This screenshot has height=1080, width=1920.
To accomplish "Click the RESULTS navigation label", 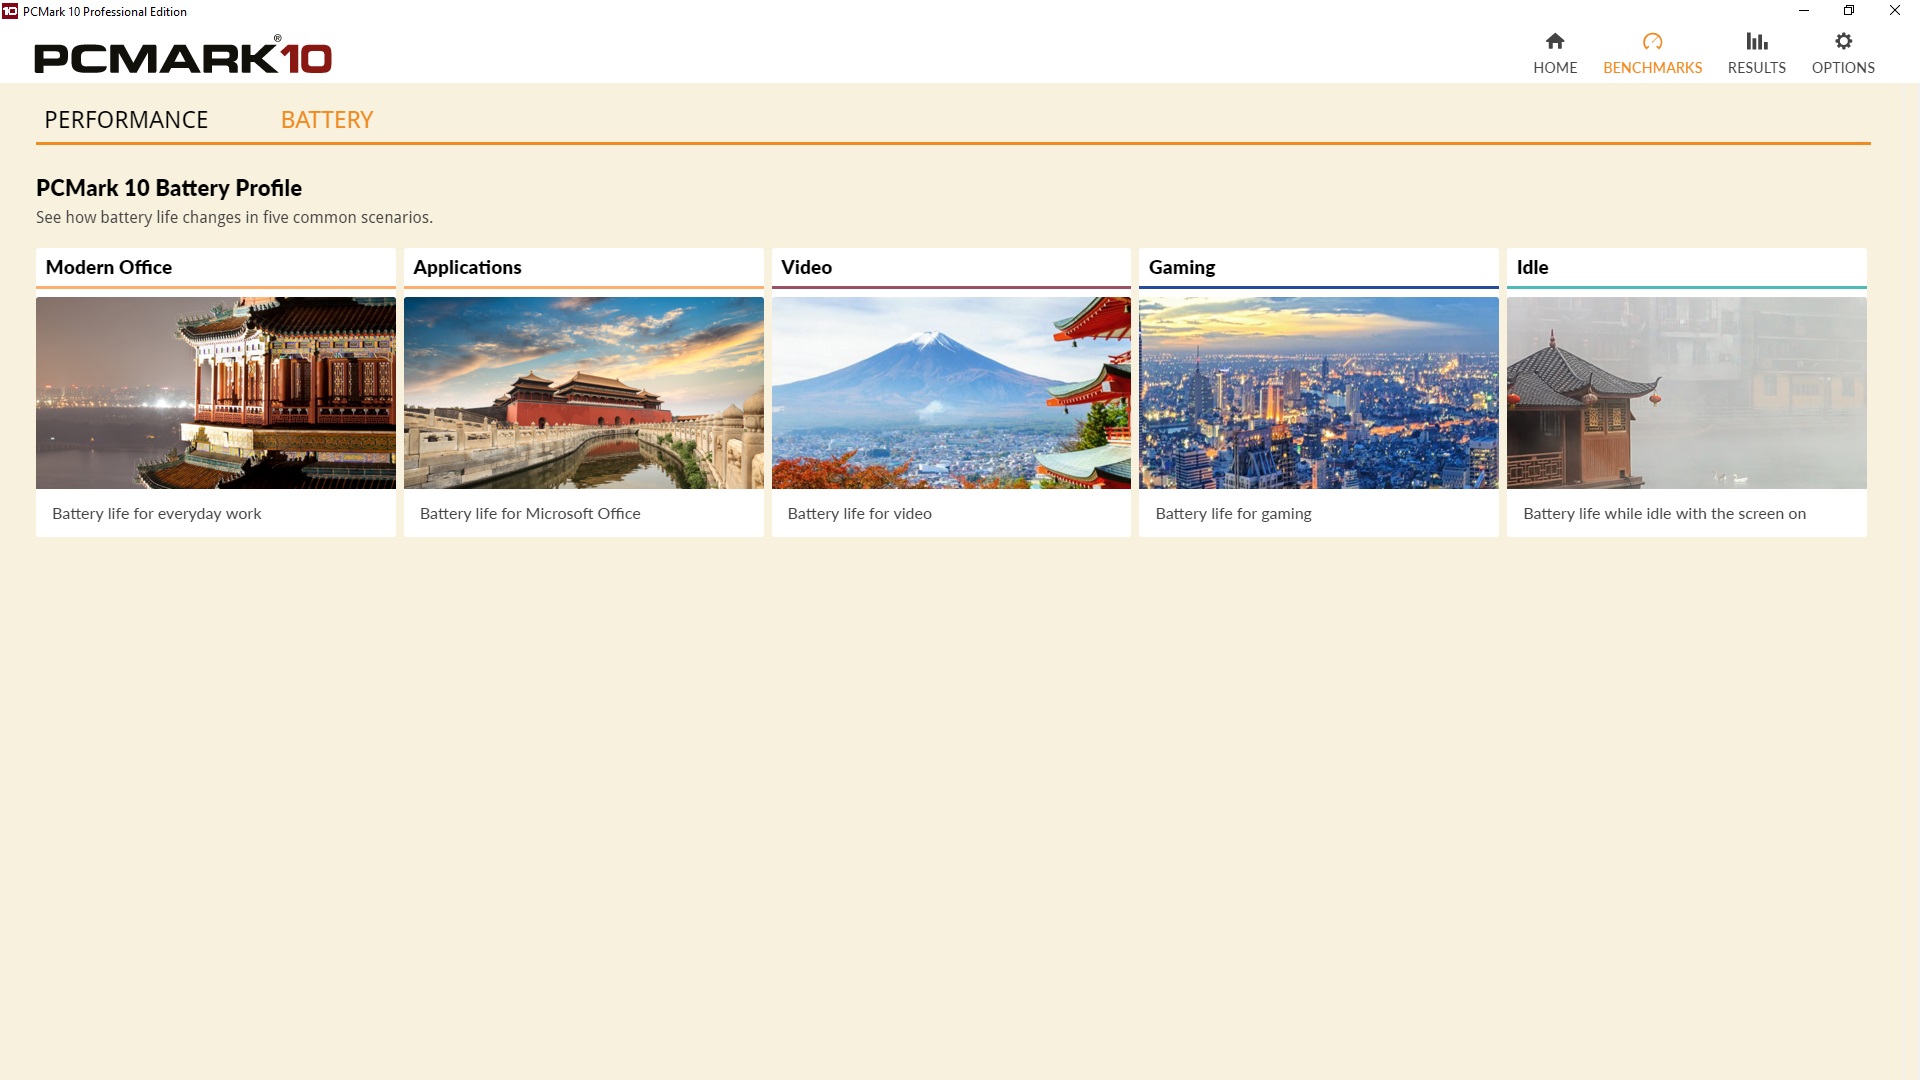I will [x=1757, y=68].
